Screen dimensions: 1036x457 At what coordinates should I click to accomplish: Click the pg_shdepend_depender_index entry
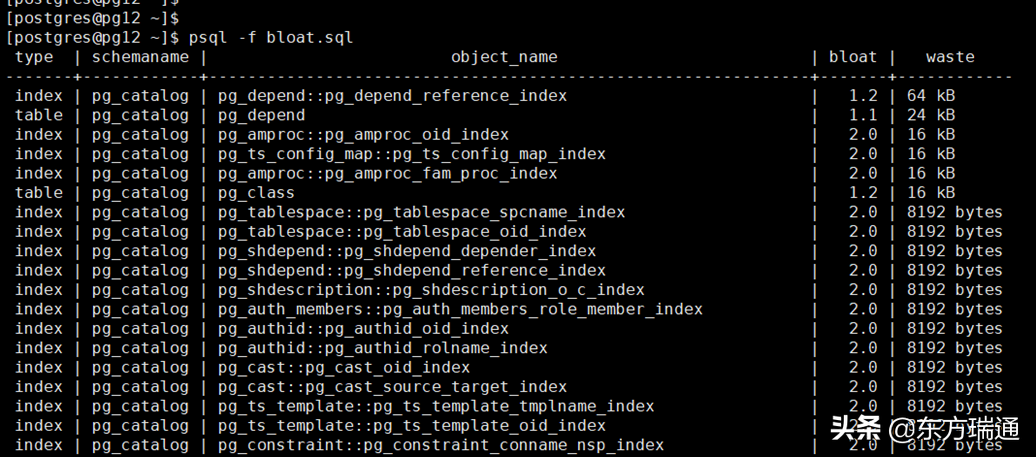407,251
